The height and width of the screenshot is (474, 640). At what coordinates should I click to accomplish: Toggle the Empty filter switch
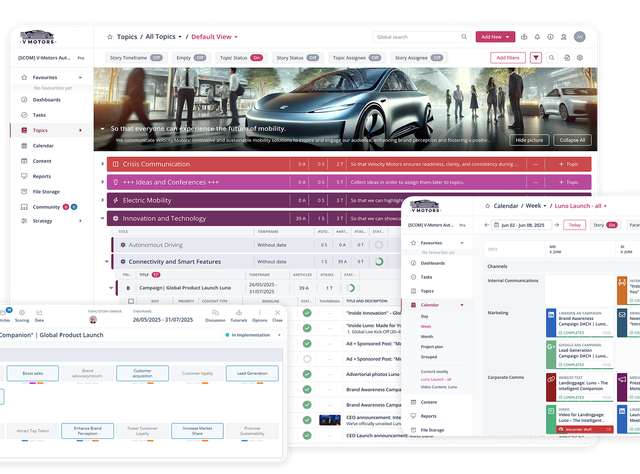click(200, 58)
